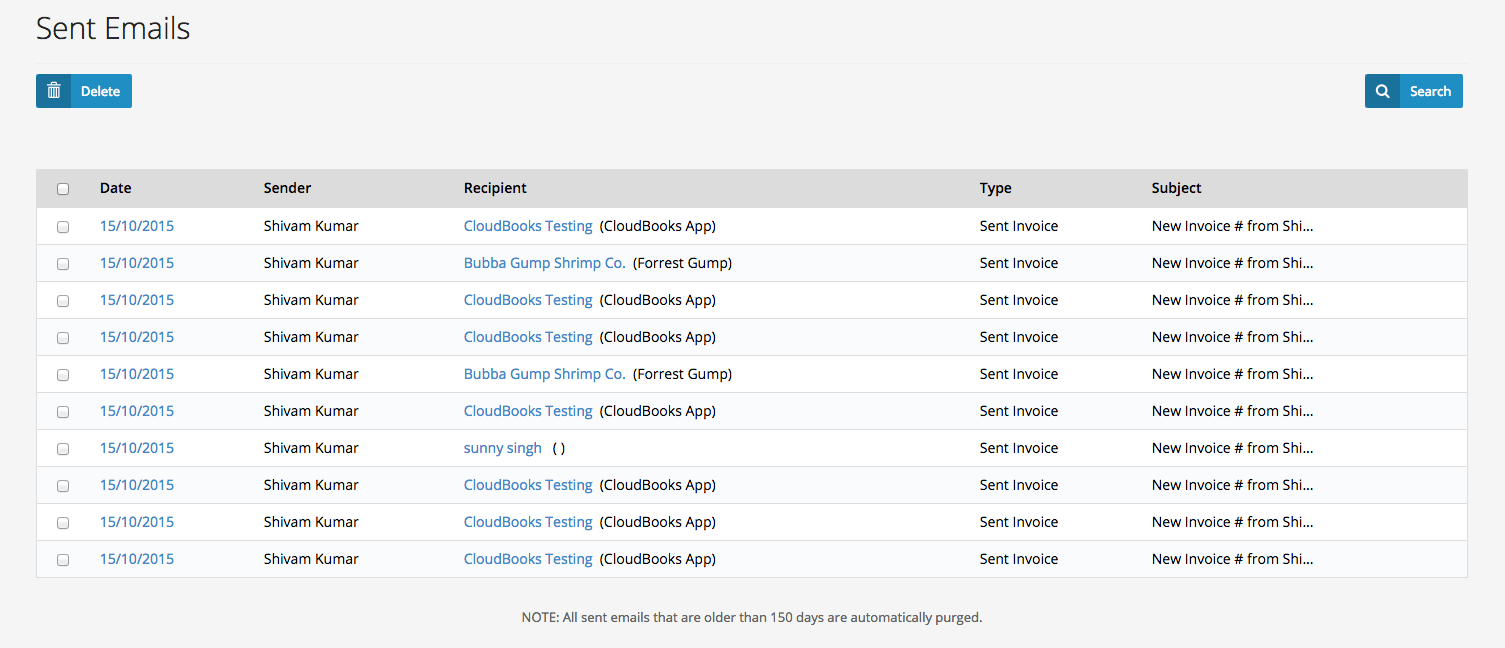1505x648 pixels.
Task: Check the box for sunny singh email
Action: click(63, 449)
